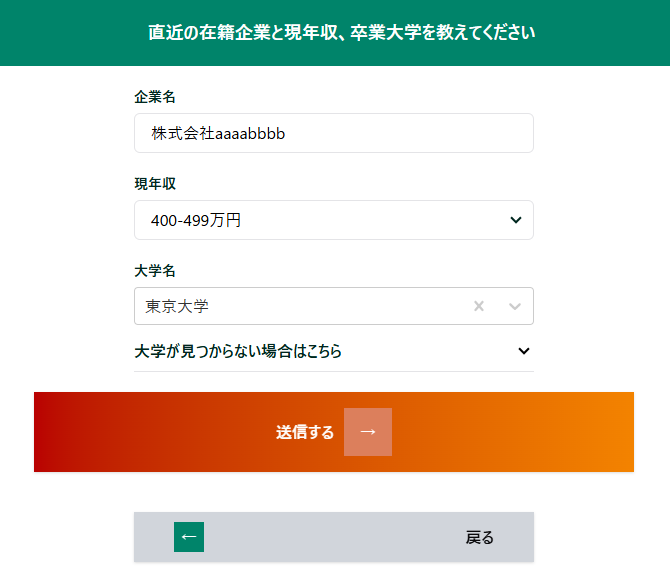
Task: Expand the 大学が見つからない場合はこちら chevron
Action: tap(524, 351)
